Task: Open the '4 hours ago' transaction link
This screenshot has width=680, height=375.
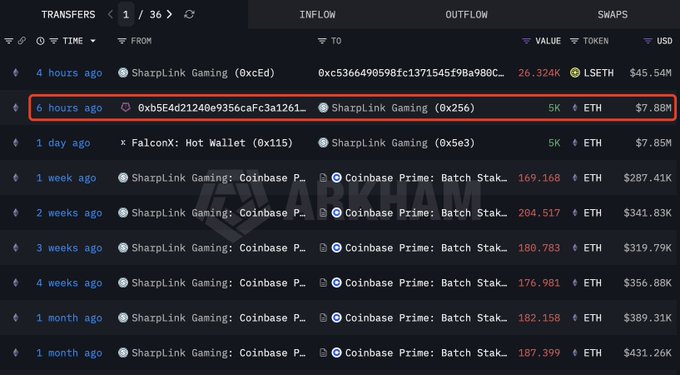Action: [69, 73]
